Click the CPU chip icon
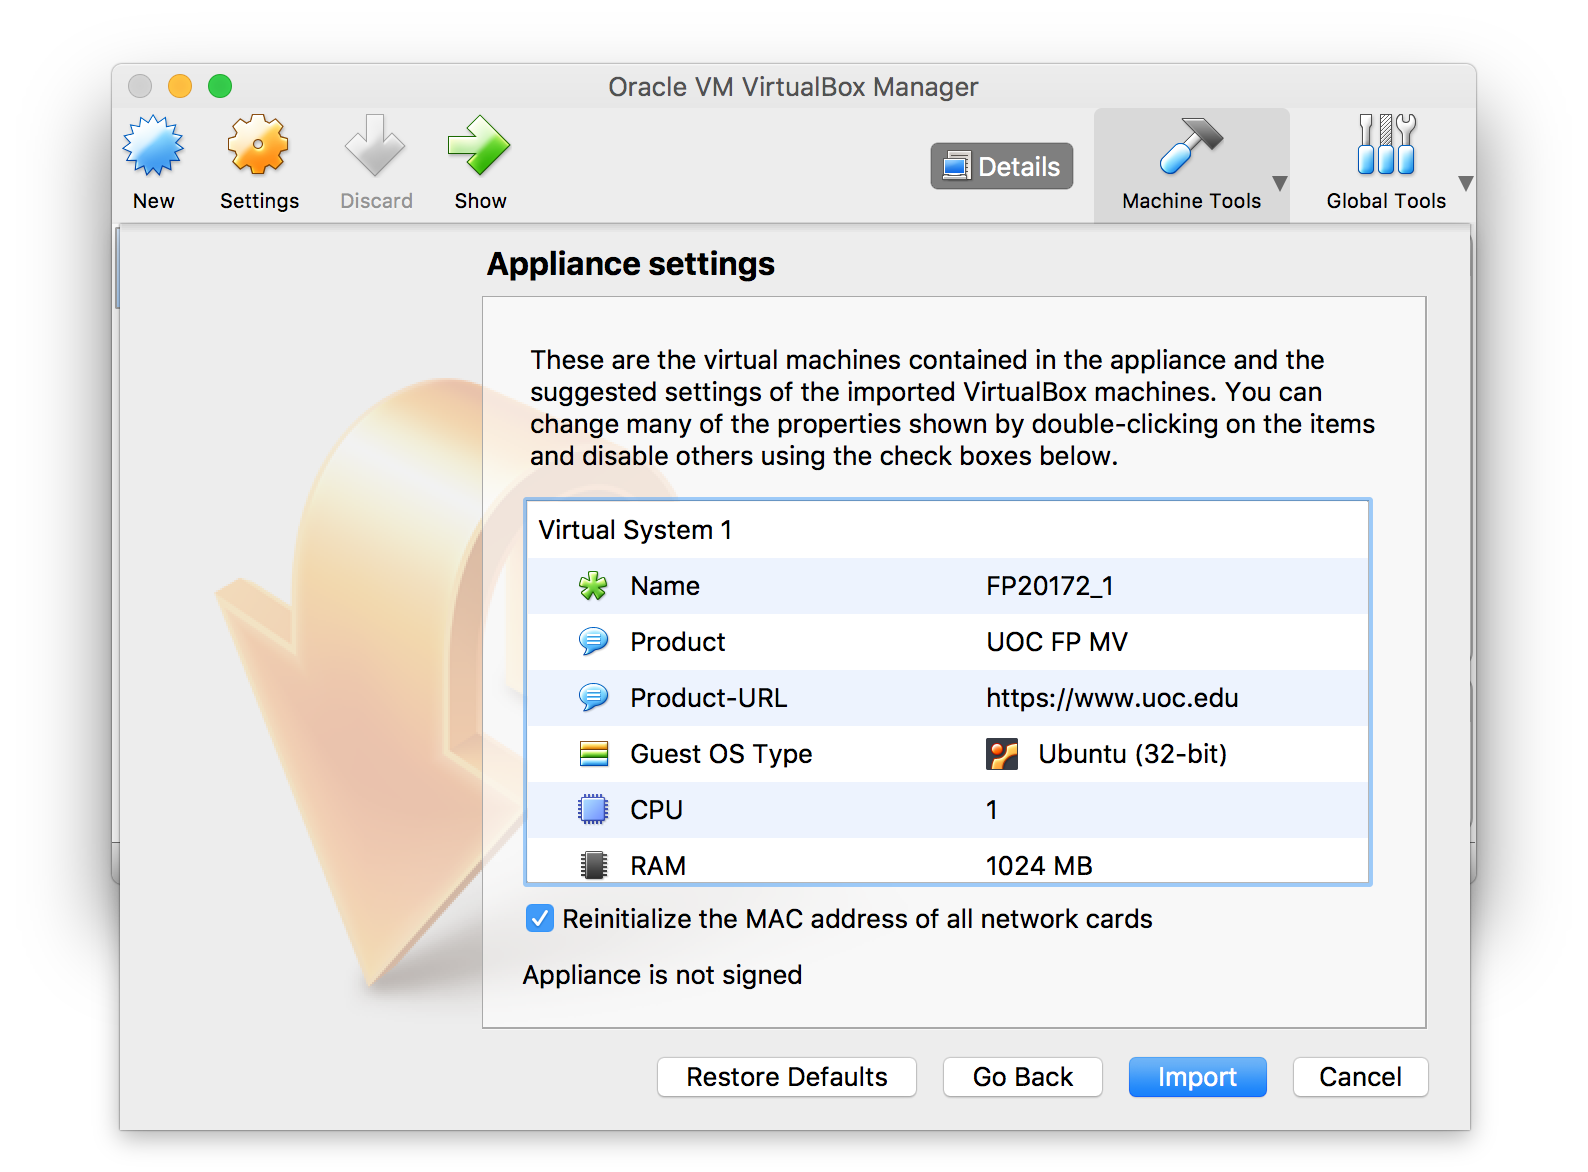 [593, 809]
